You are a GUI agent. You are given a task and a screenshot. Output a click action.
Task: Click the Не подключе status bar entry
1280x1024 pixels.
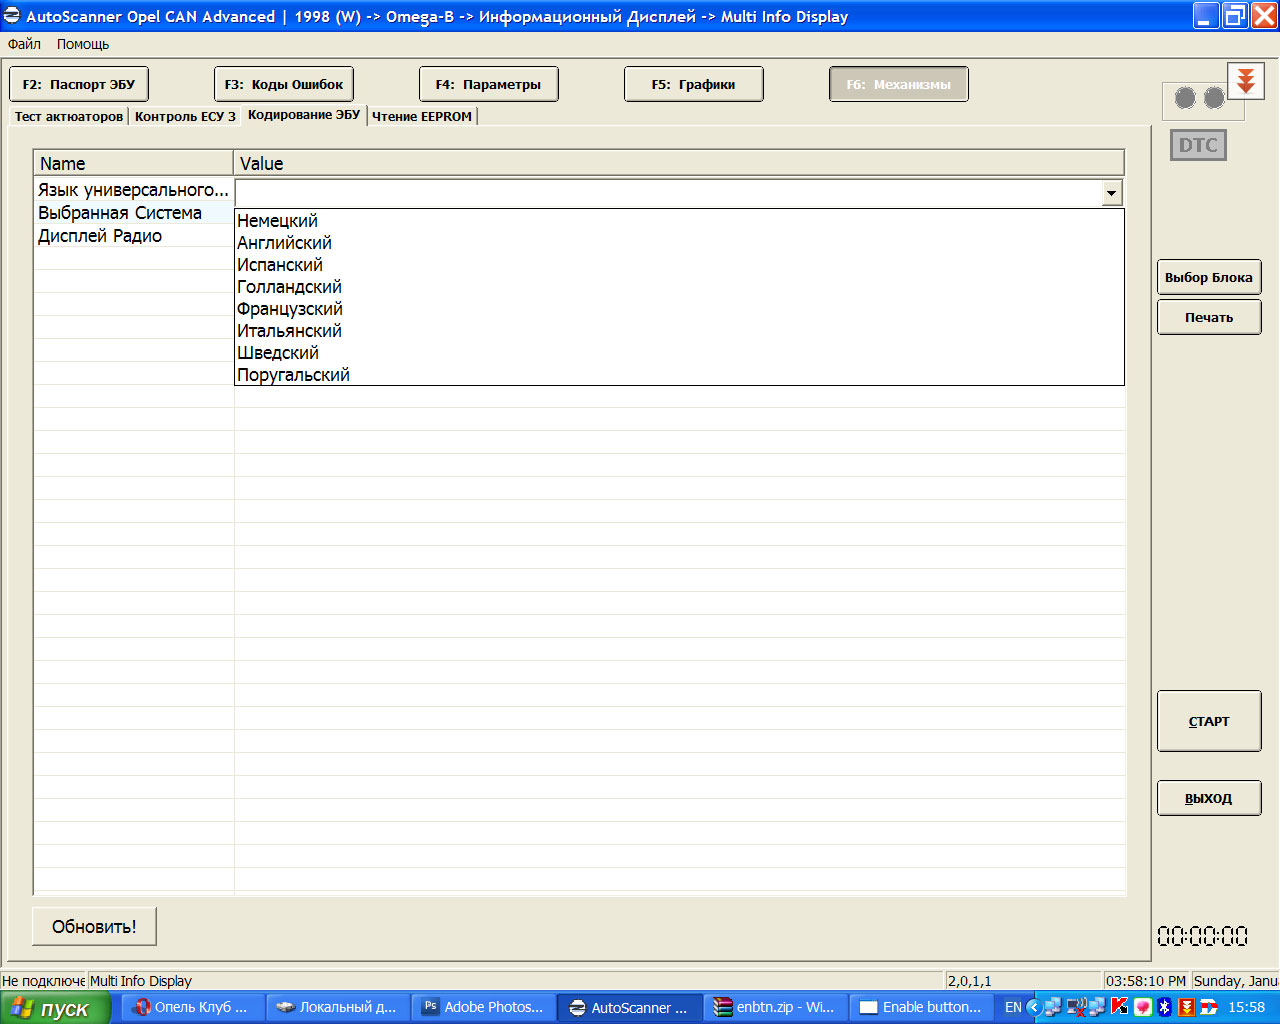(x=43, y=981)
